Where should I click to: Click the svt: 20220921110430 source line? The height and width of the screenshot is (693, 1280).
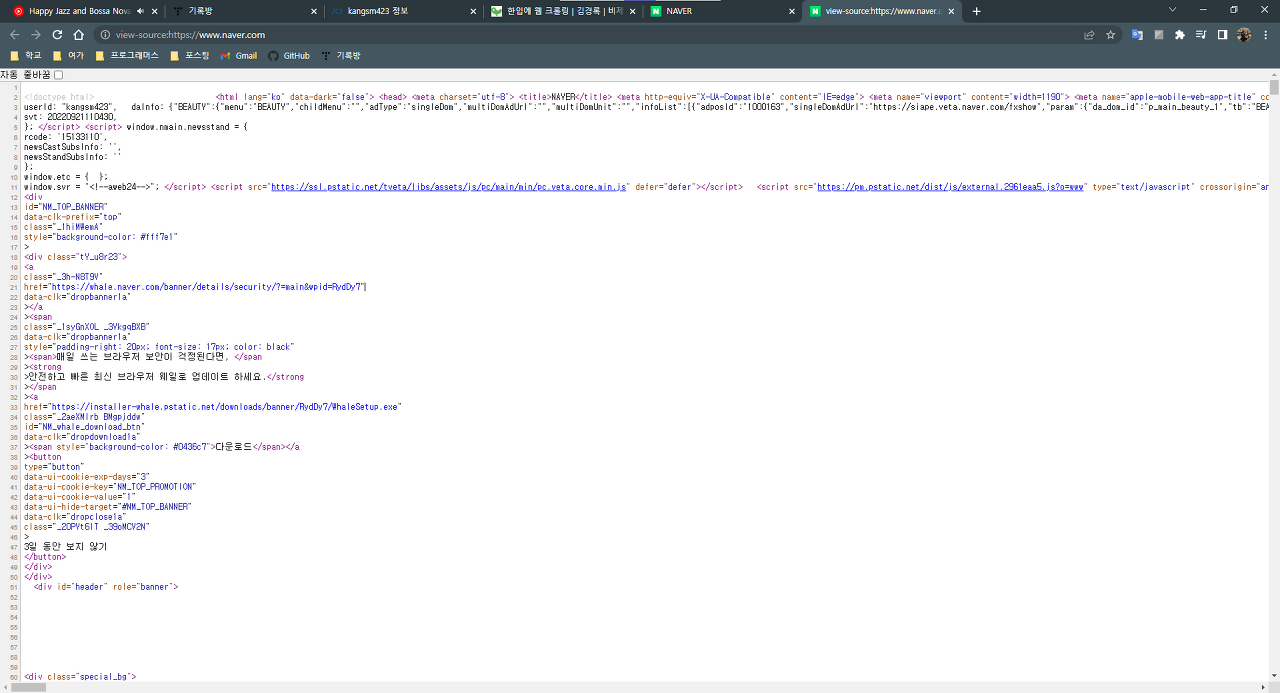(70, 117)
